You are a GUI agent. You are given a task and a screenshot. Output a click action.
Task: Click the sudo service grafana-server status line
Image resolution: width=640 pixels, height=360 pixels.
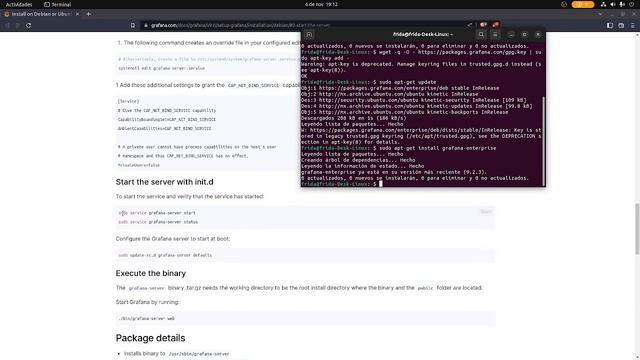pos(158,222)
